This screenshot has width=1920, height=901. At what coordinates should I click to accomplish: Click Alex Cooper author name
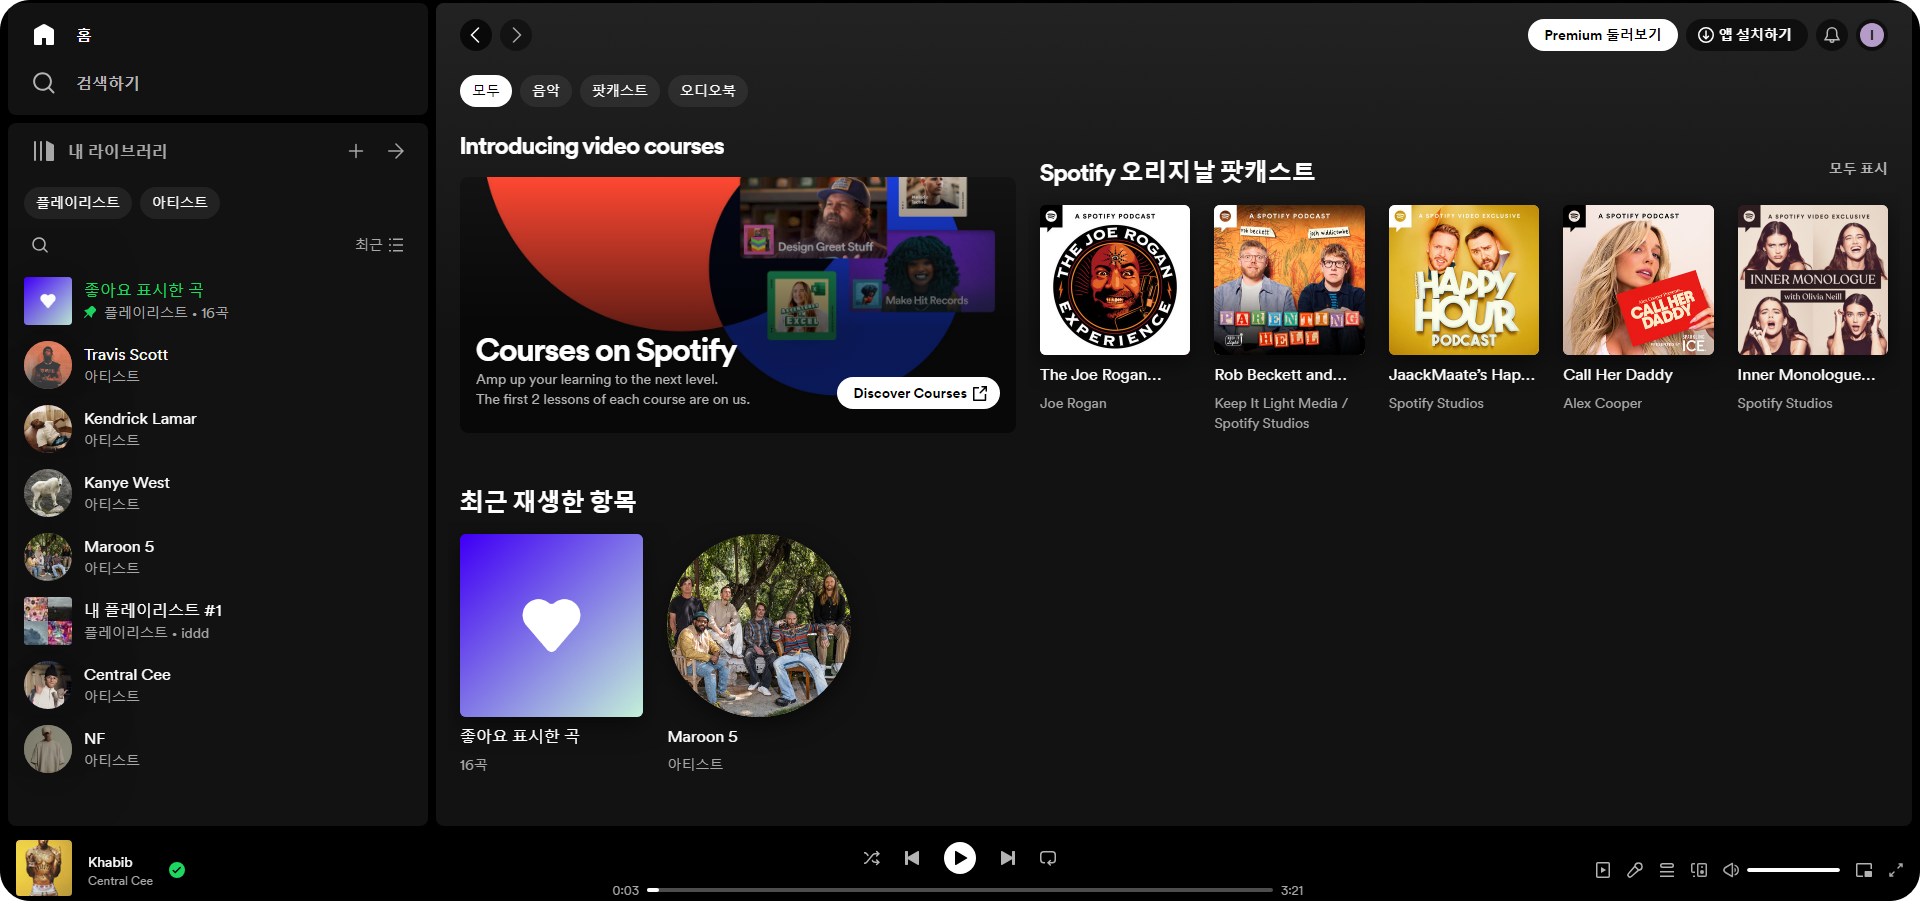pos(1602,403)
